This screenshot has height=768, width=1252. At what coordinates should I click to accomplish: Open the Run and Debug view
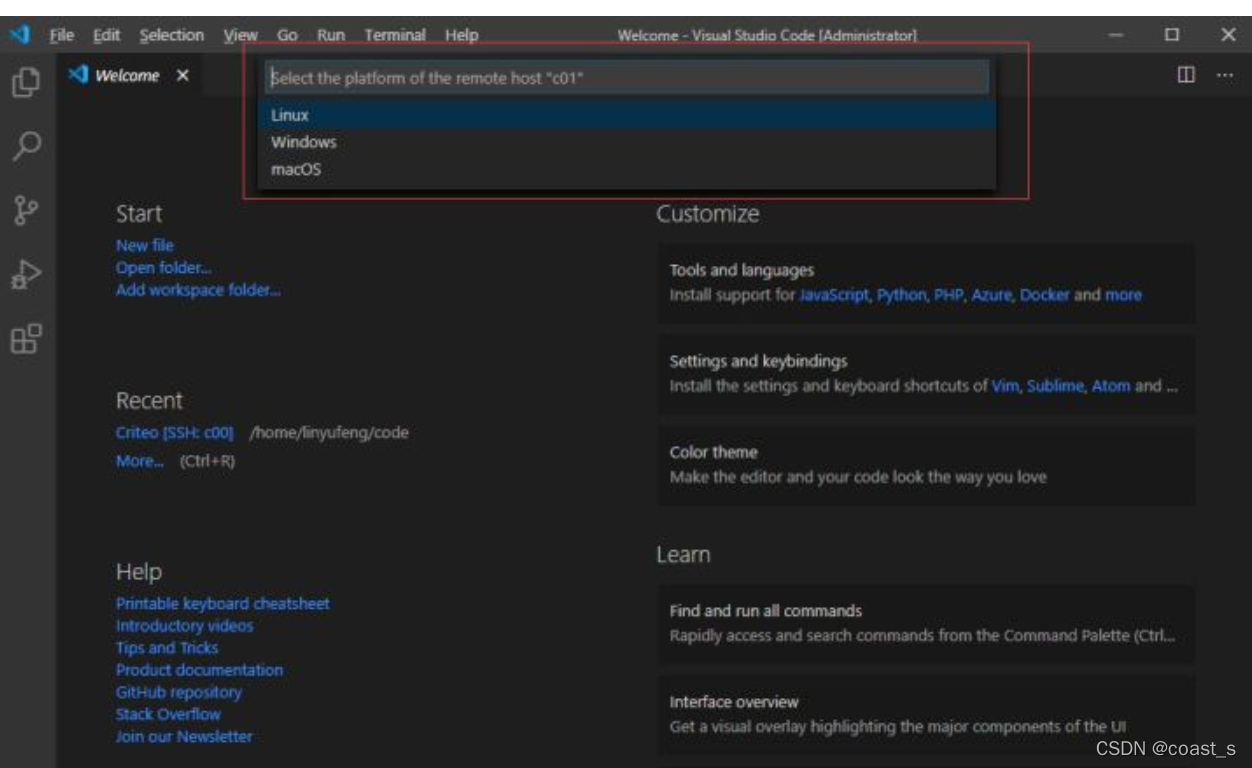pos(26,275)
